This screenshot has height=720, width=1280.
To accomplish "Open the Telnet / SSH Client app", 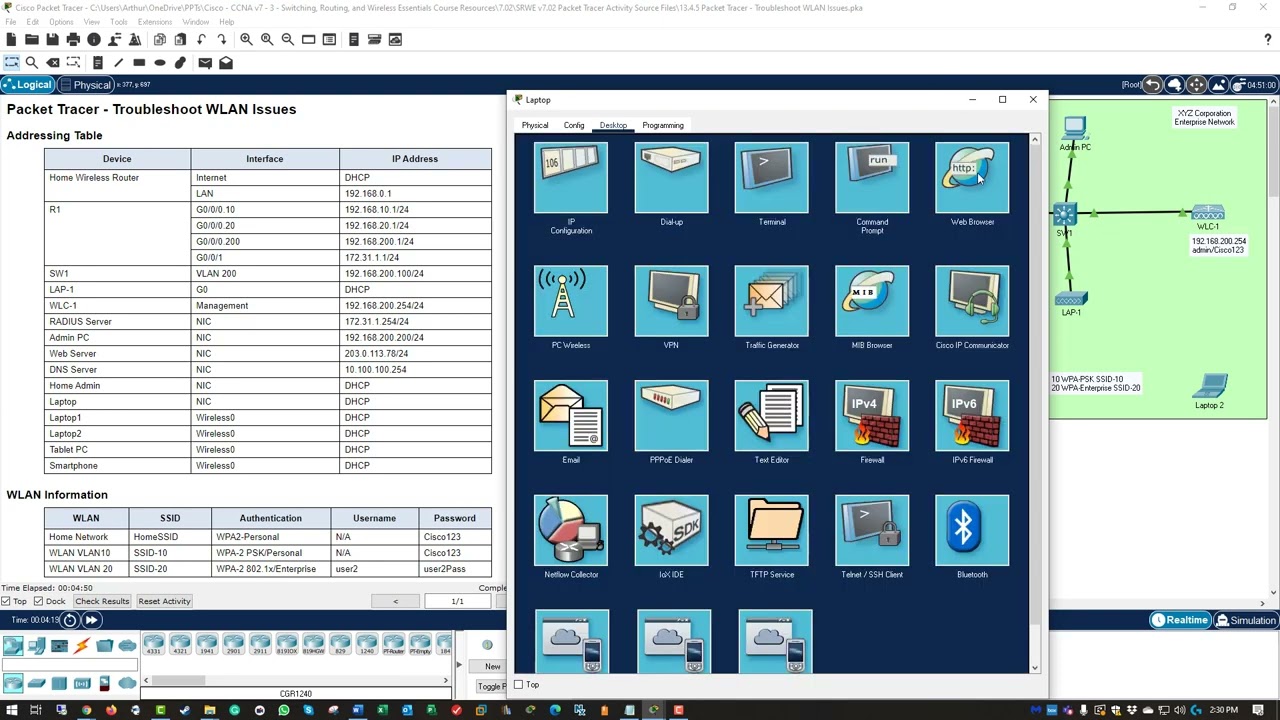I will point(872,531).
